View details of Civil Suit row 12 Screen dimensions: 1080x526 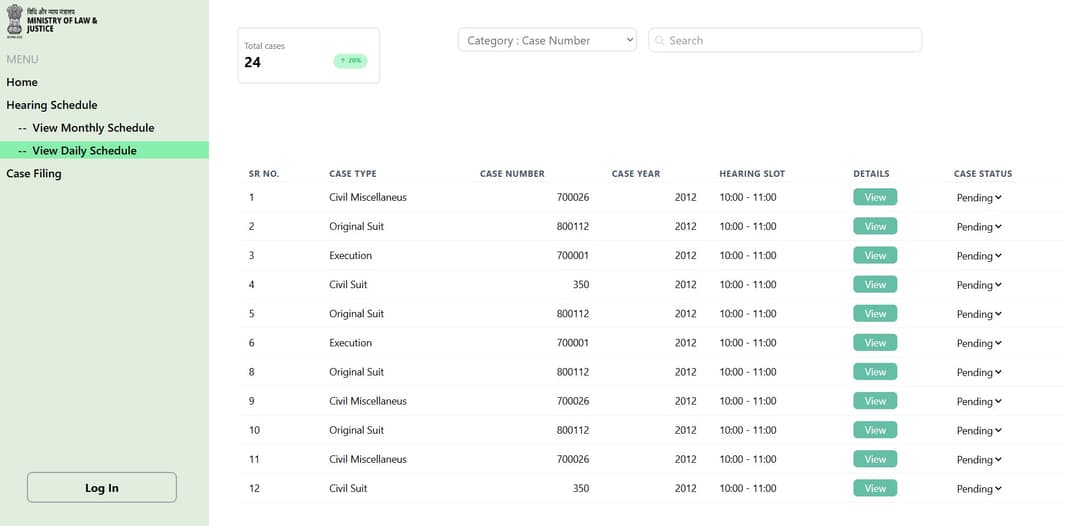click(875, 488)
